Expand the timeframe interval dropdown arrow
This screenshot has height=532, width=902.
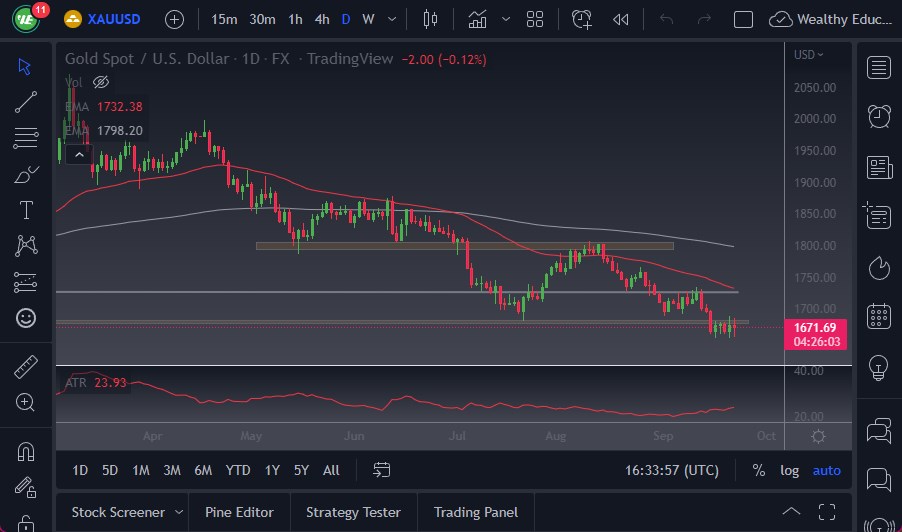pos(391,19)
